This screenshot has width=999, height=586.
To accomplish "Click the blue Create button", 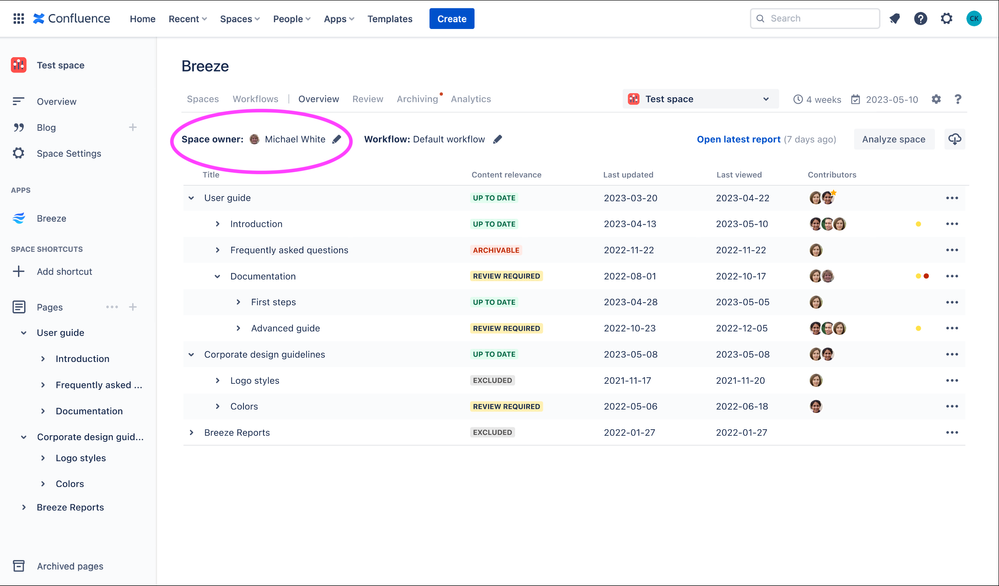I will pos(452,19).
